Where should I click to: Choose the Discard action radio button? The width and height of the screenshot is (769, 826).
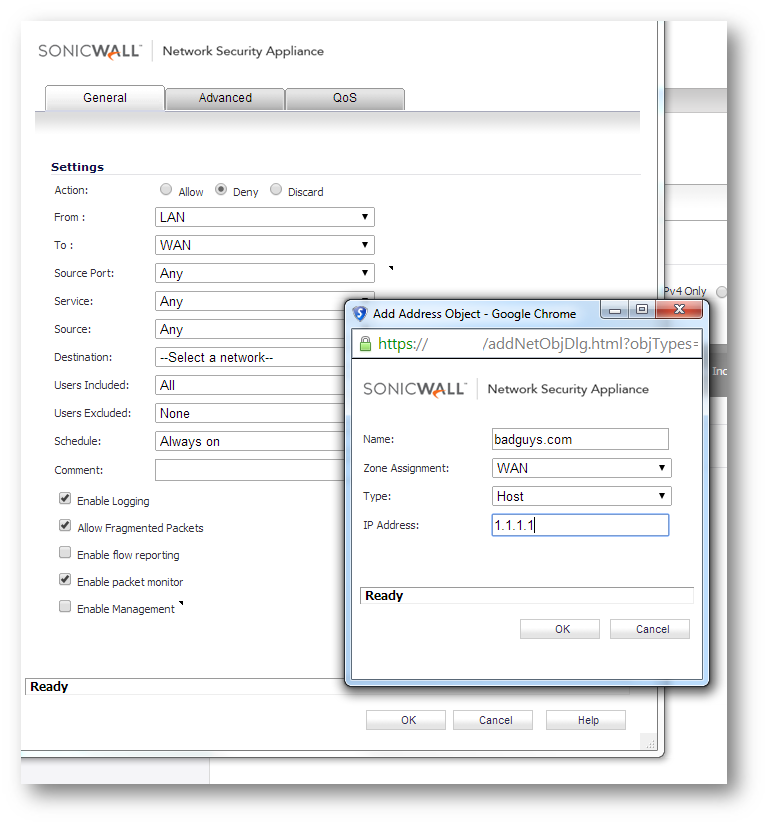(276, 191)
